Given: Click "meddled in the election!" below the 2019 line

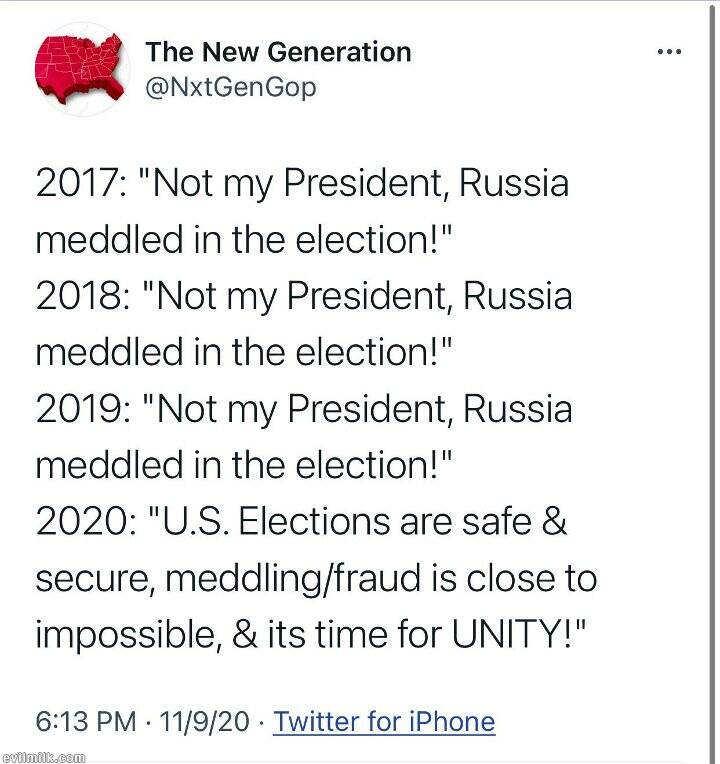Looking at the screenshot, I should [x=245, y=465].
